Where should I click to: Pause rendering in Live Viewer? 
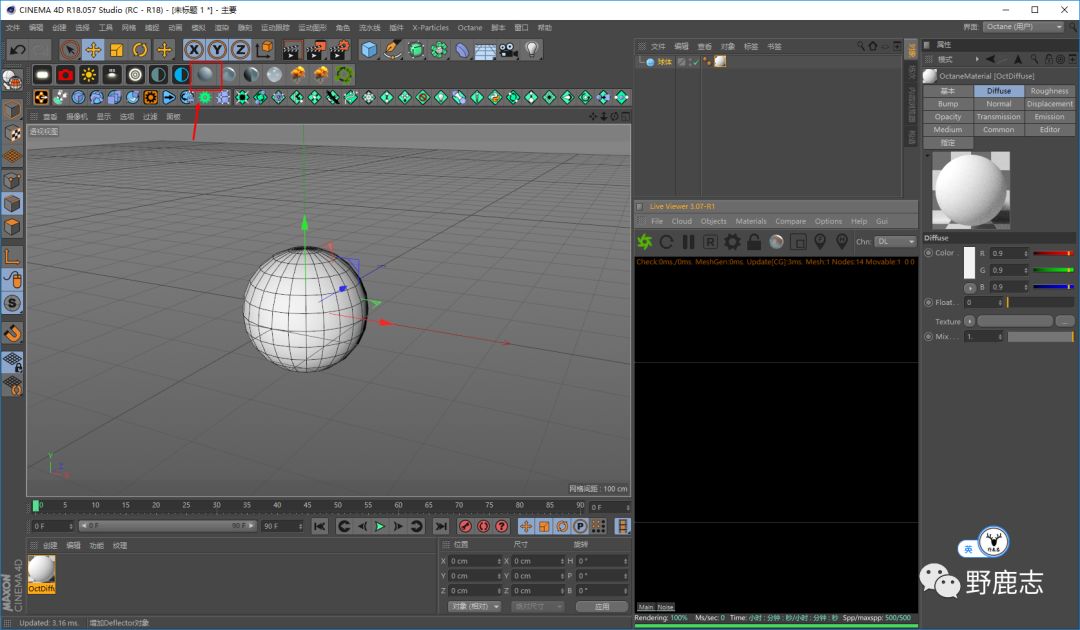coord(688,241)
